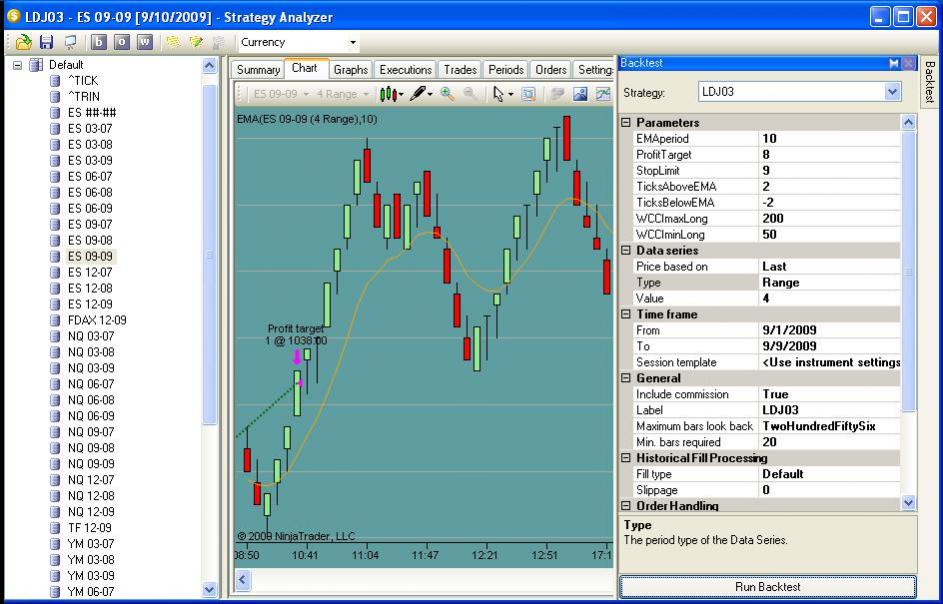Select YM 03-09 instrument
Screen dimensions: 943x604
click(90, 576)
